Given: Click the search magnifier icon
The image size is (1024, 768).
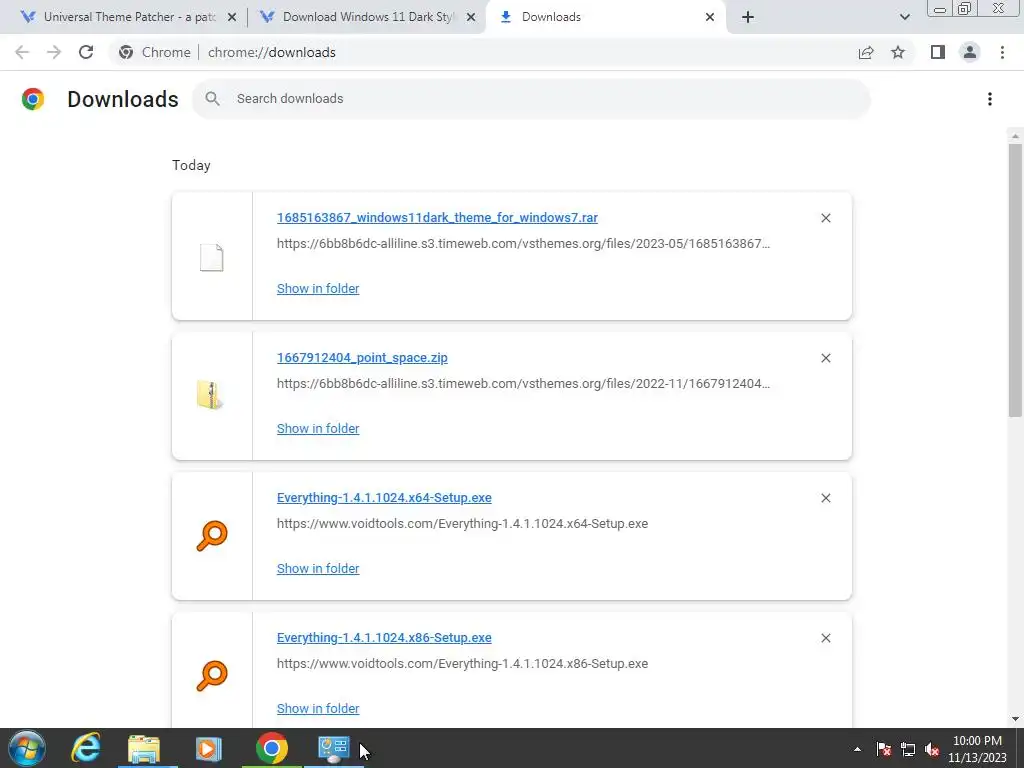Looking at the screenshot, I should pos(212,99).
